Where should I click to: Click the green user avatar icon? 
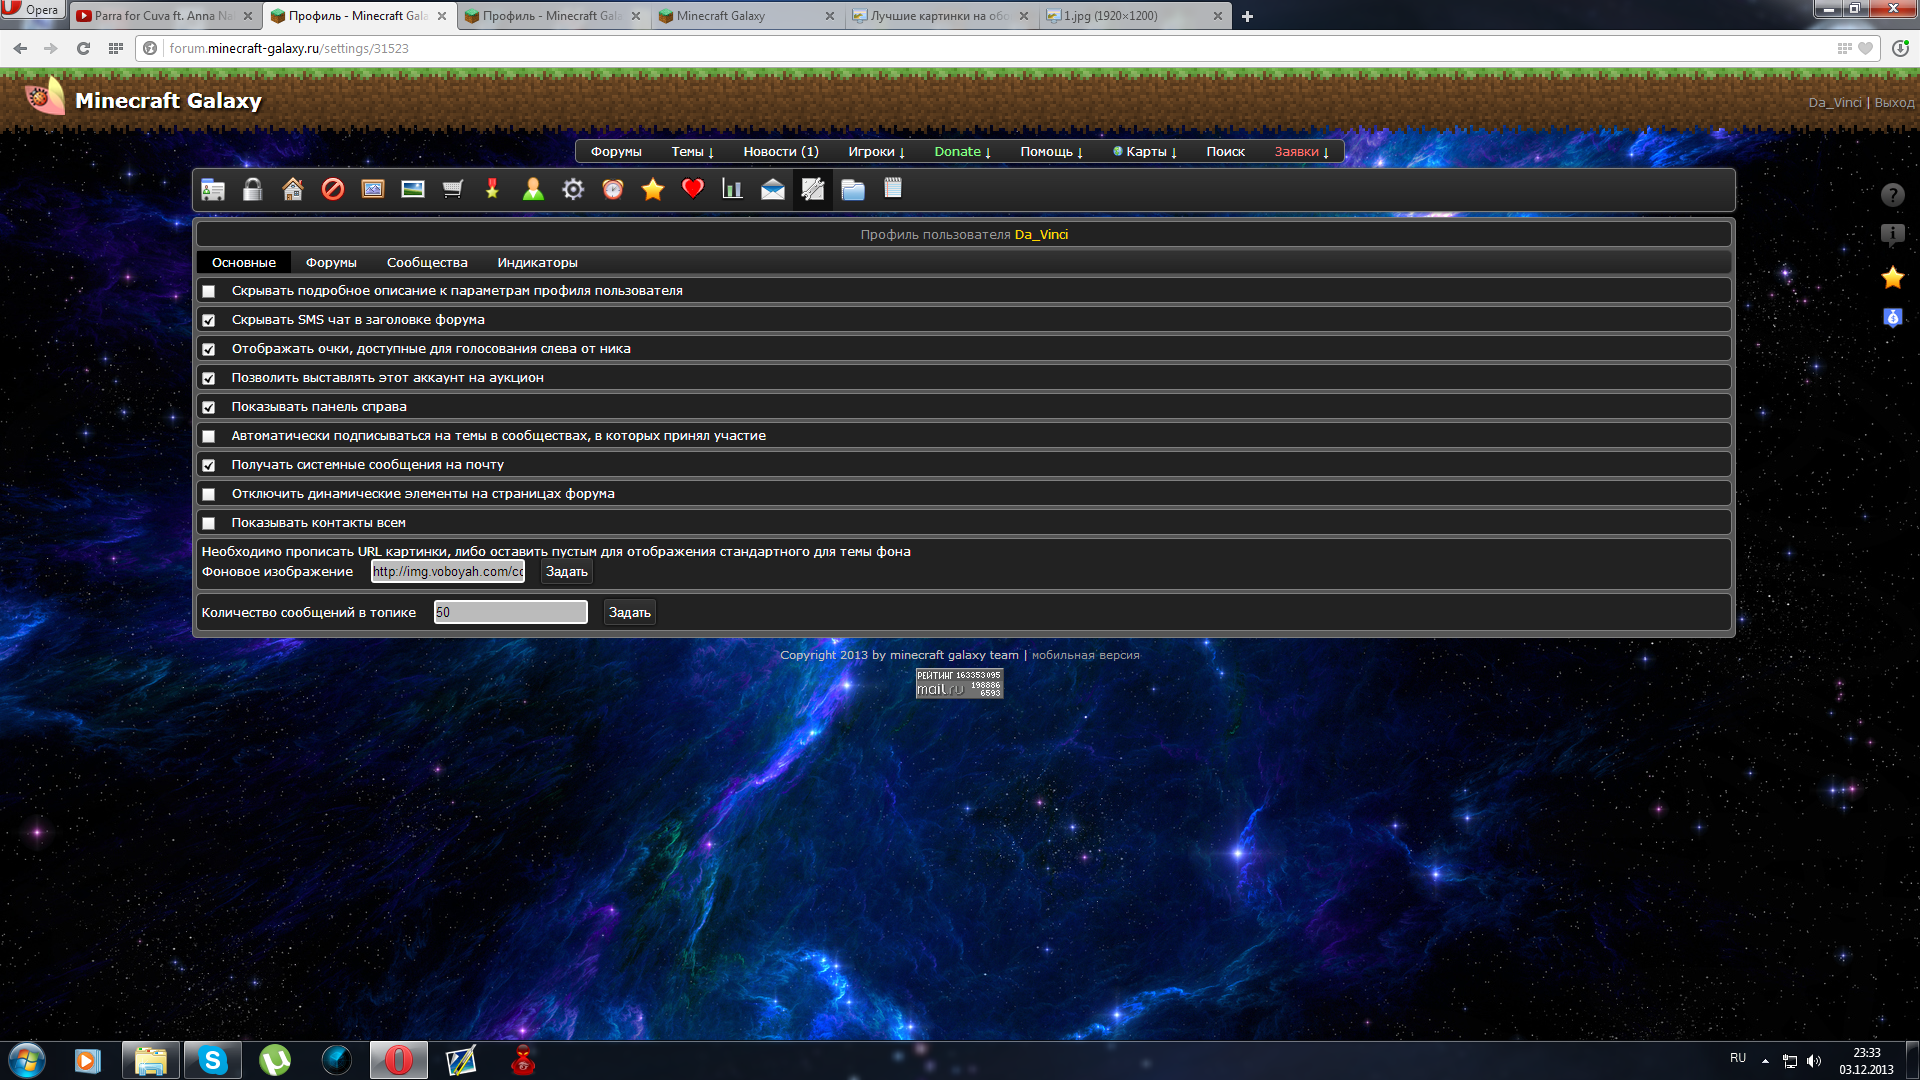533,189
